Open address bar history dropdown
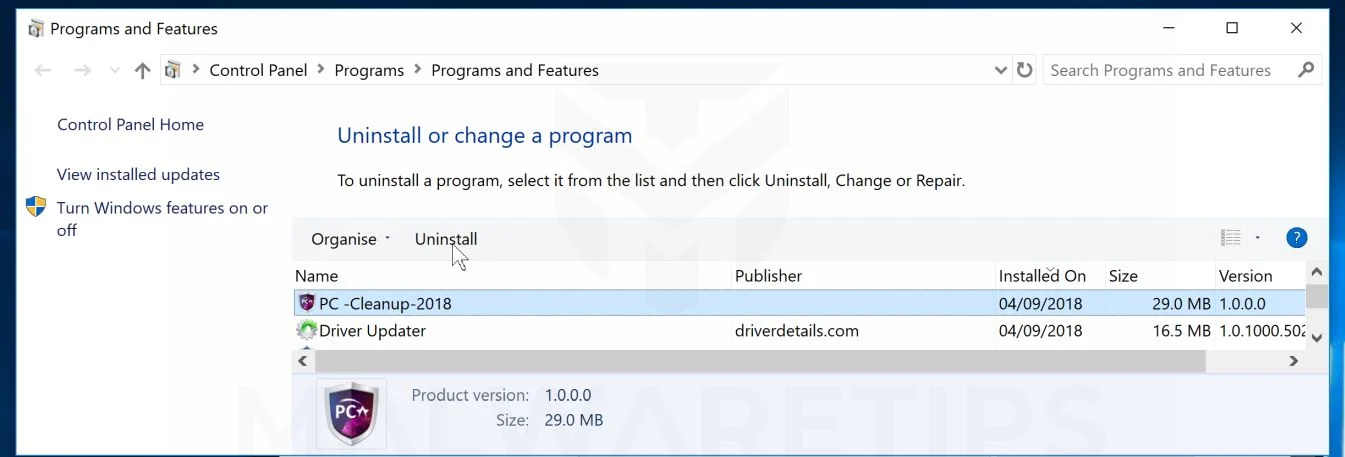1345x457 pixels. 1001,71
